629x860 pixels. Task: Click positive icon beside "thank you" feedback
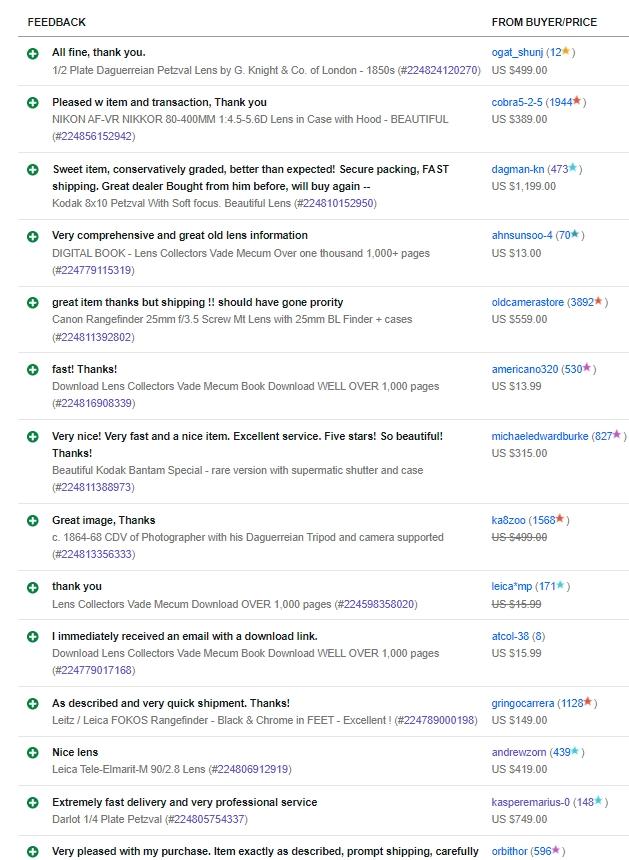click(x=33, y=587)
